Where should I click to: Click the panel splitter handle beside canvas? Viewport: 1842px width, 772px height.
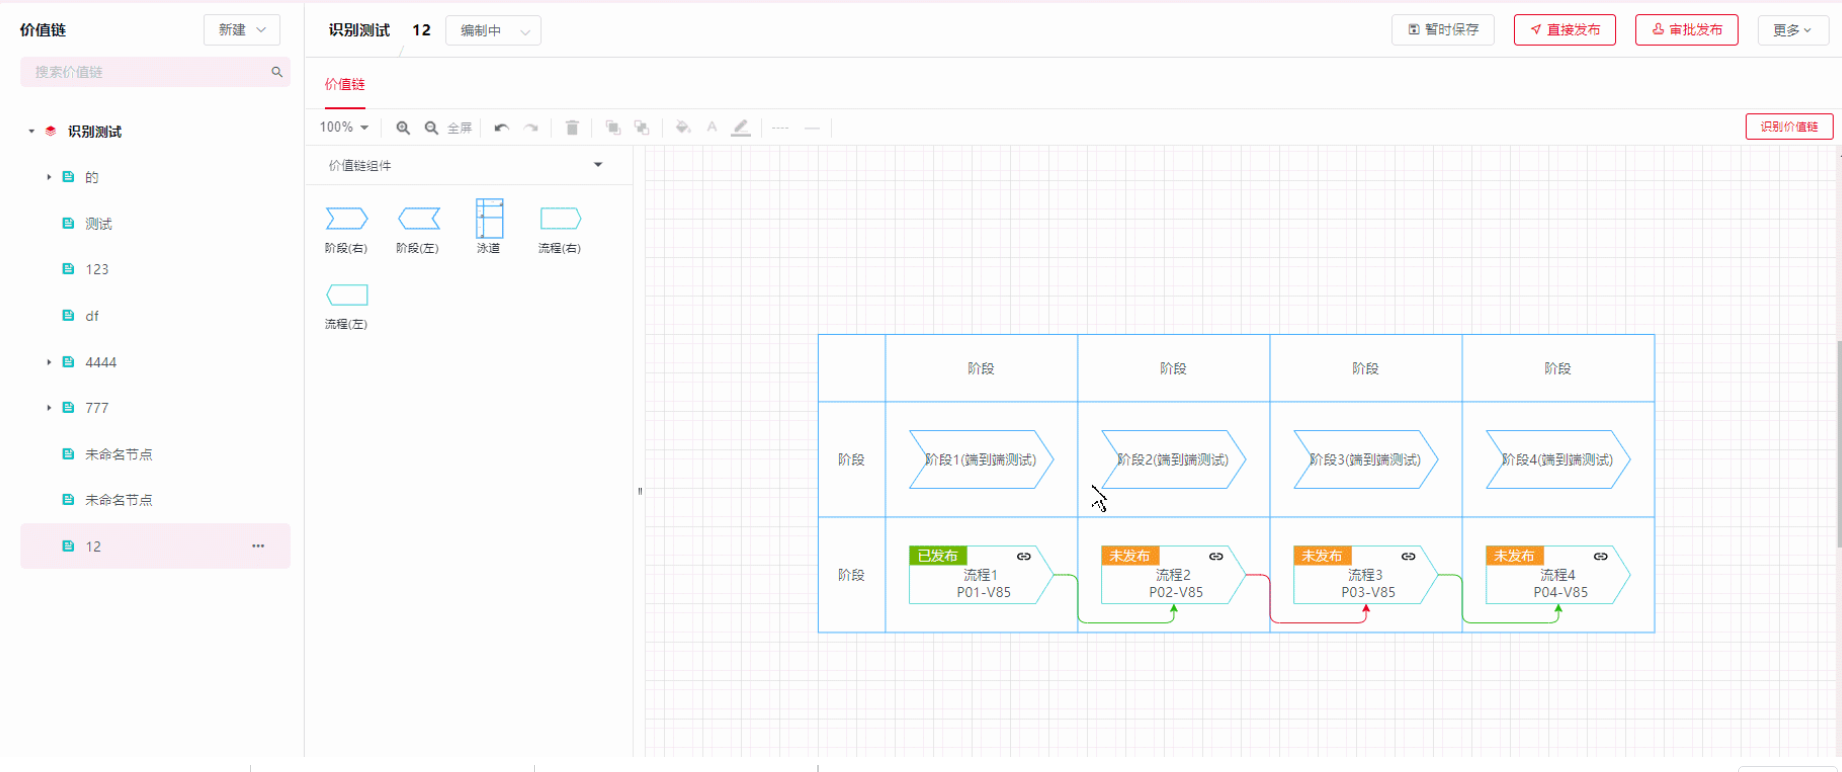pyautogui.click(x=640, y=491)
